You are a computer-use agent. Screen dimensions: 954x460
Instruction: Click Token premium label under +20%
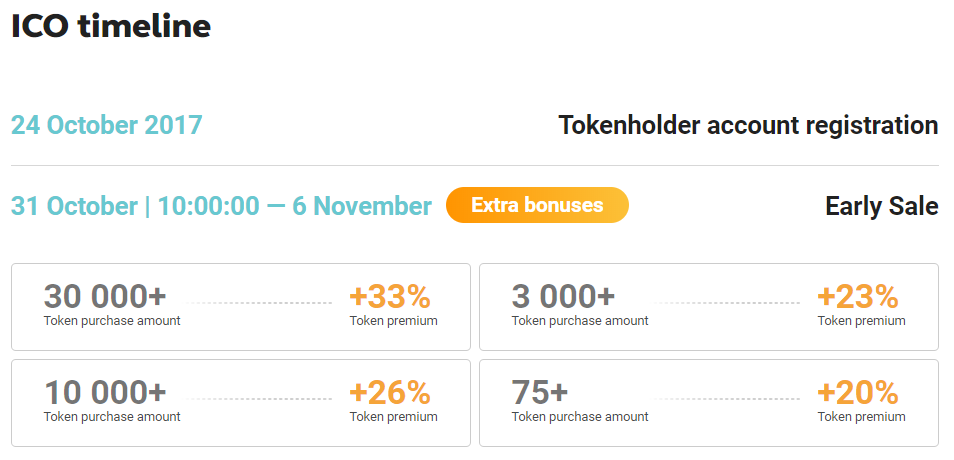click(x=861, y=417)
